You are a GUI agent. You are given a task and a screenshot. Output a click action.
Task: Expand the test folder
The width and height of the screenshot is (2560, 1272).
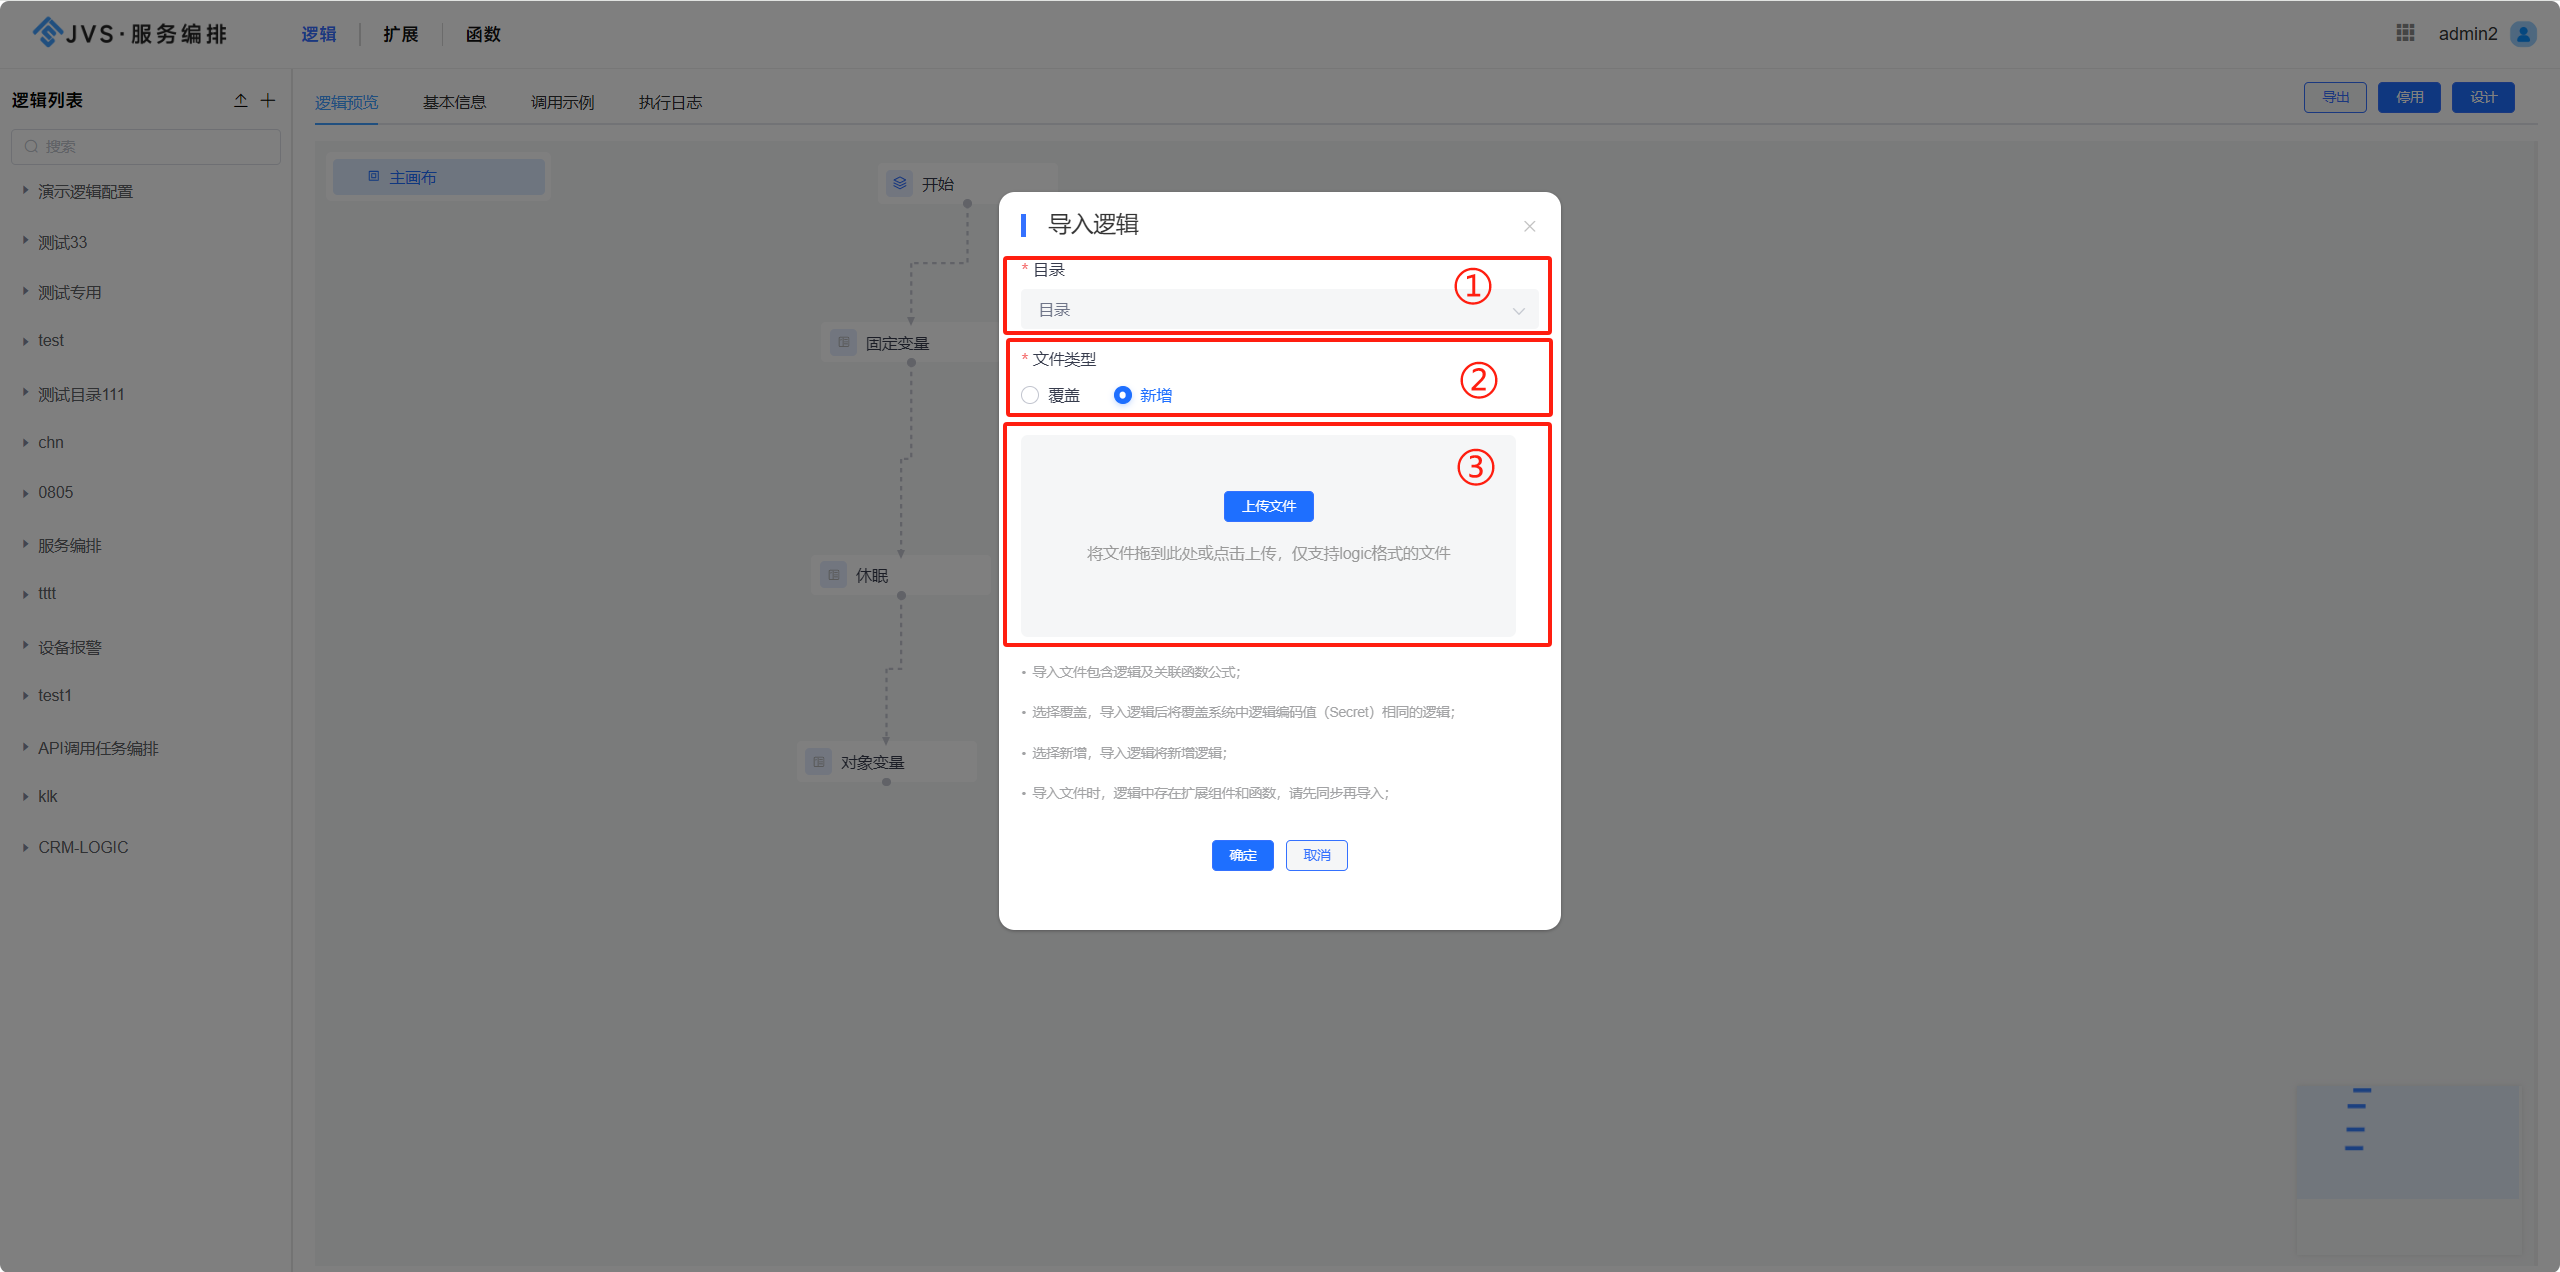pos(25,341)
